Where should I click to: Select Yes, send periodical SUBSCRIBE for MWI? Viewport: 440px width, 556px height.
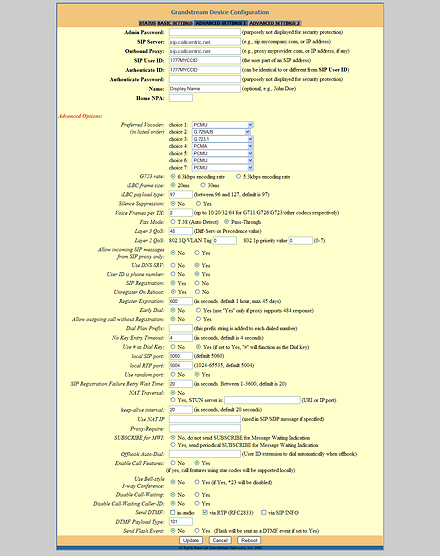173,445
